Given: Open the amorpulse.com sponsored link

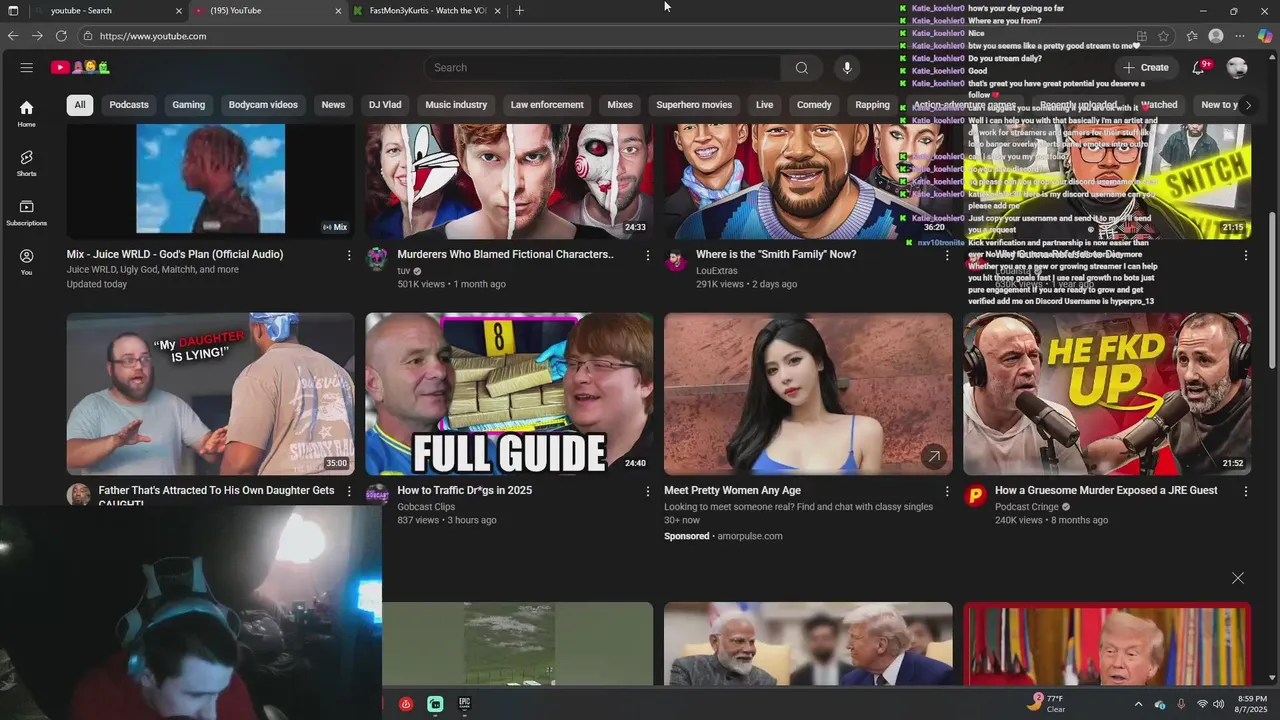Looking at the screenshot, I should tap(750, 536).
